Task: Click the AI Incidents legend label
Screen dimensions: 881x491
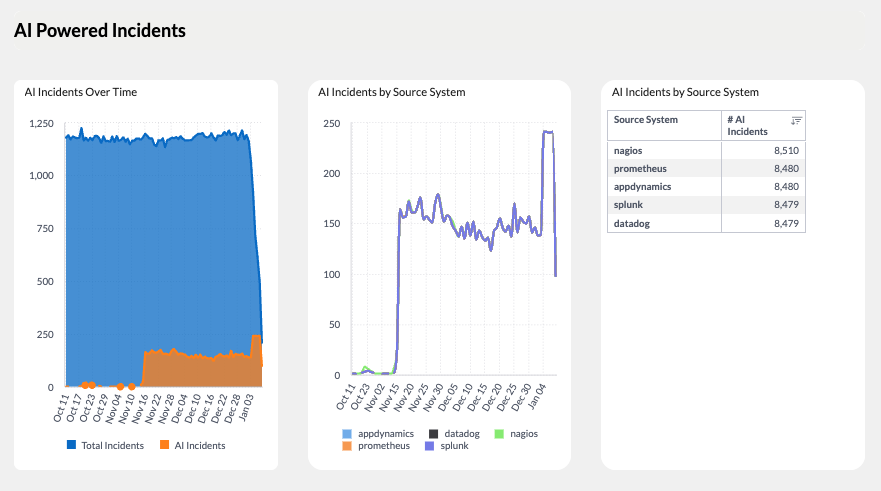Action: 199,445
